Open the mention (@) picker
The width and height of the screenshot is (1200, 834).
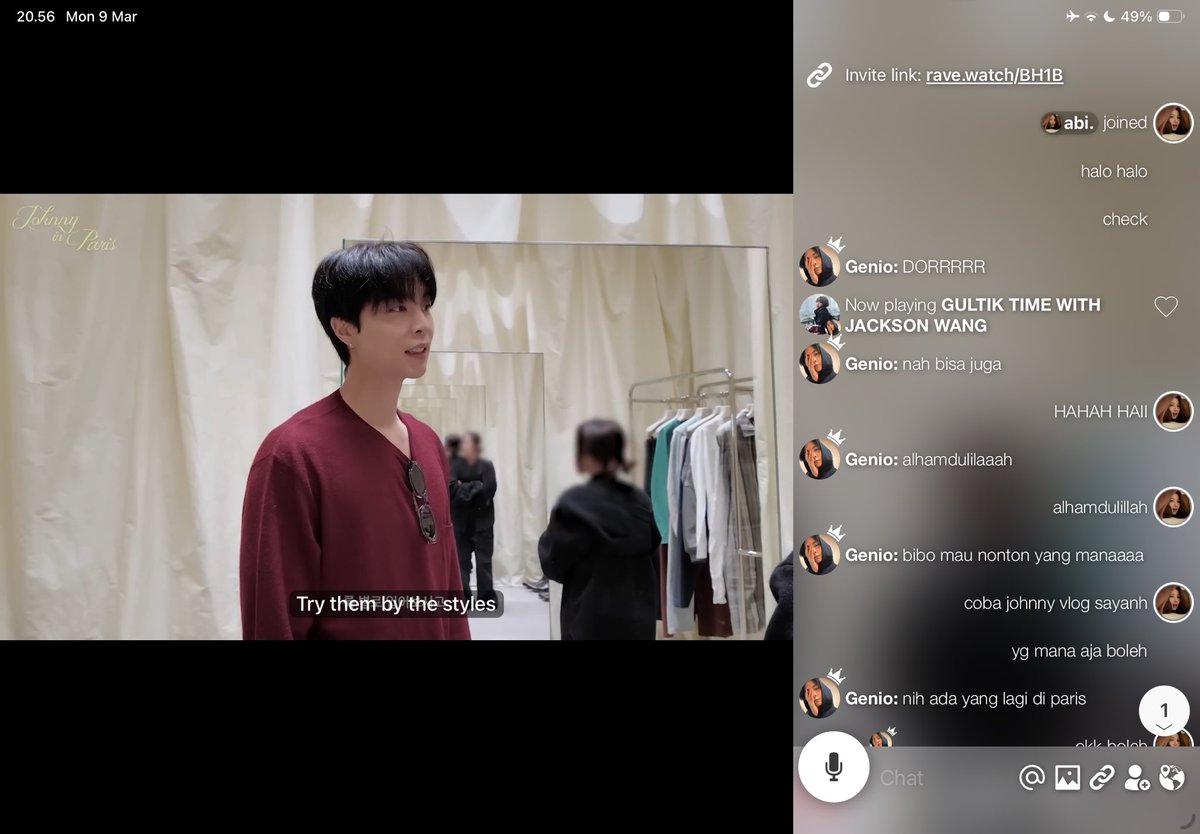pyautogui.click(x=1031, y=777)
